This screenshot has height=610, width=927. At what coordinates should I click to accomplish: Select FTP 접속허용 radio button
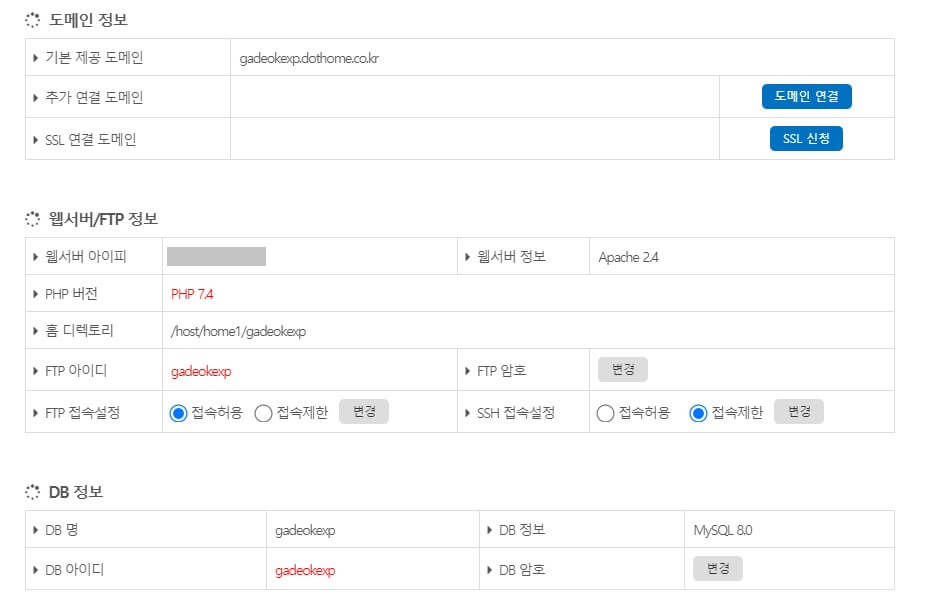[x=178, y=413]
